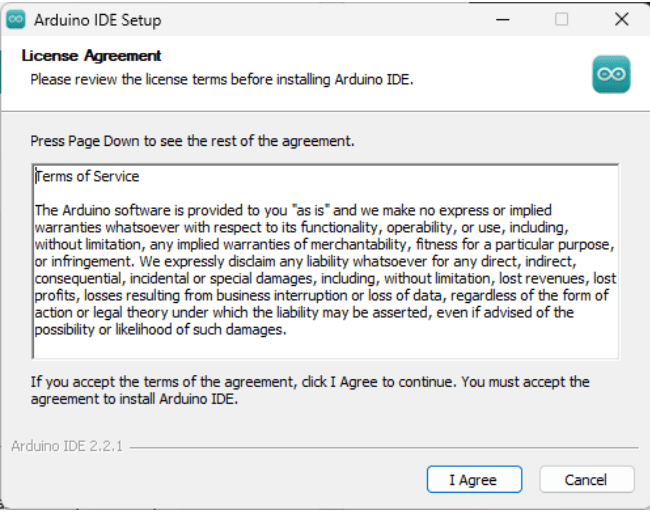Click the 'Terms of Service' heading text
The height and width of the screenshot is (517, 650).
(88, 176)
